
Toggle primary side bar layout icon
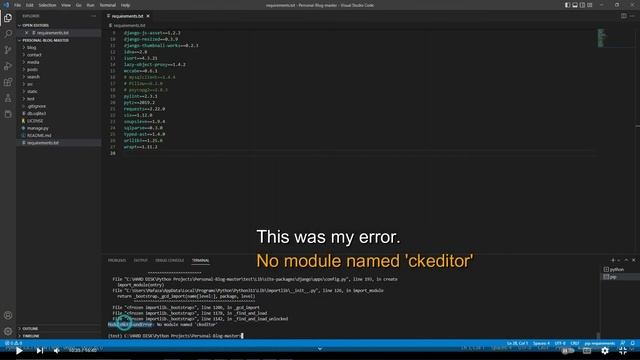(x=567, y=5)
